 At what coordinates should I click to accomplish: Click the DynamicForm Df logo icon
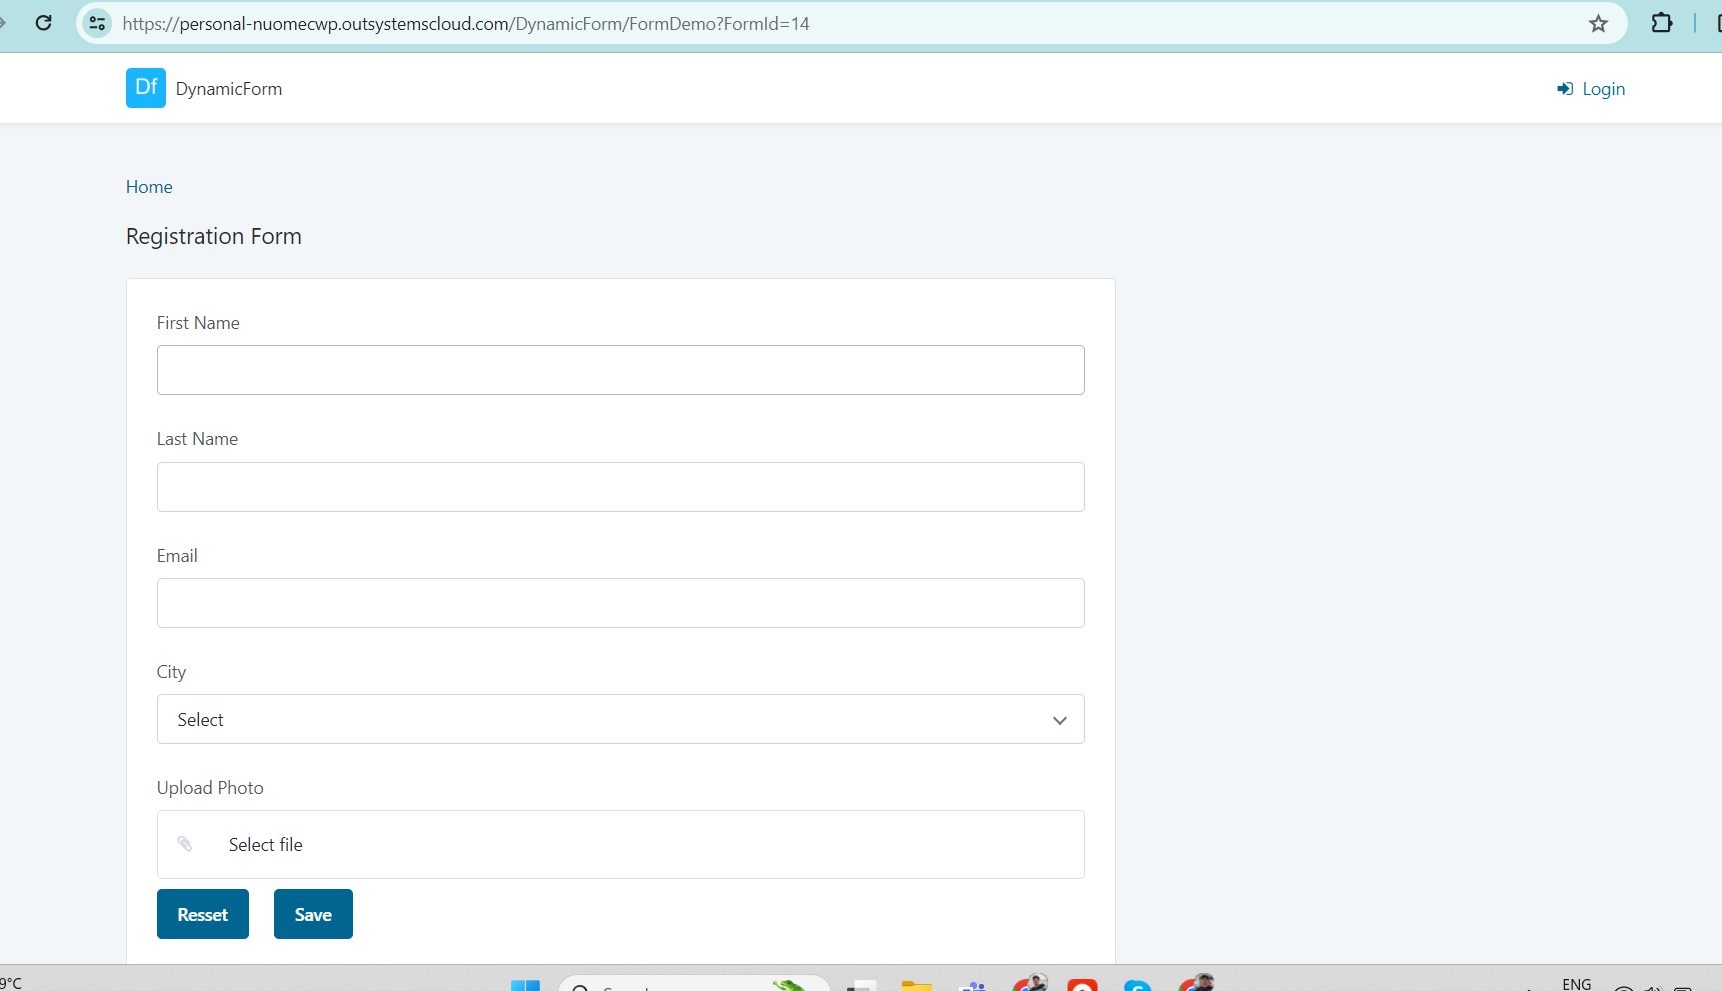point(146,88)
